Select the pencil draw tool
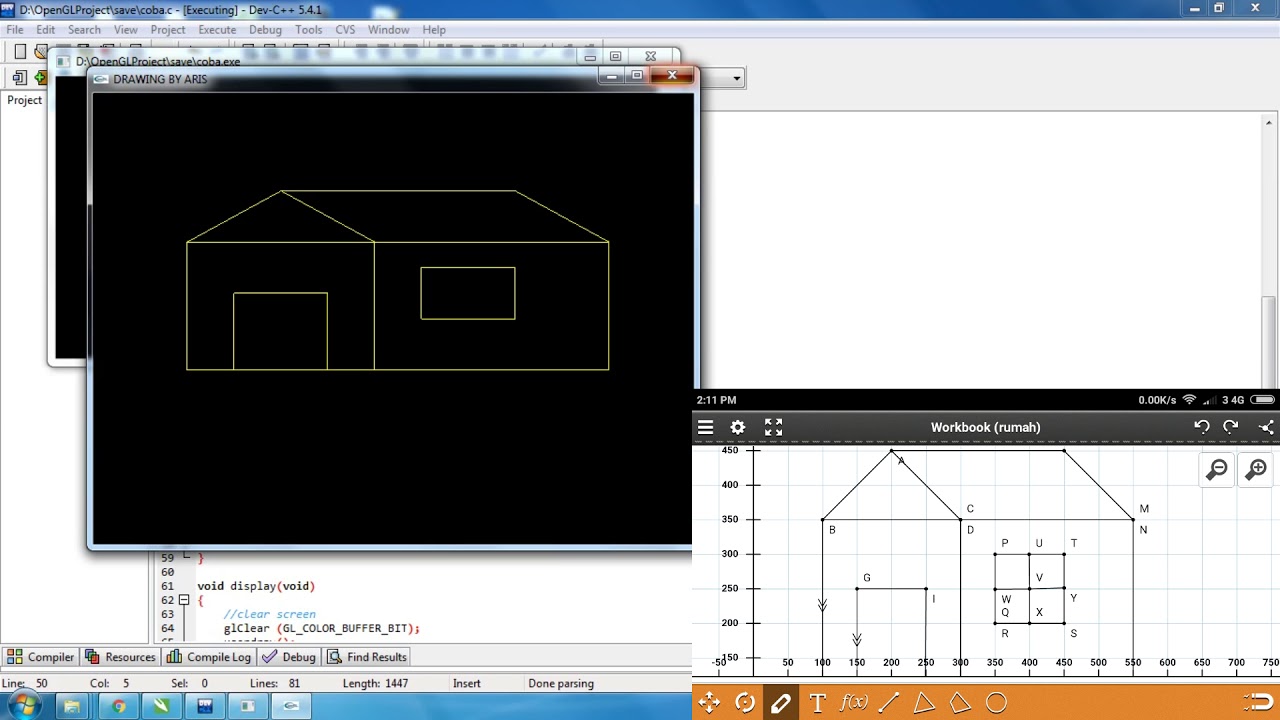Screen dimensions: 1280x720 tap(781, 702)
